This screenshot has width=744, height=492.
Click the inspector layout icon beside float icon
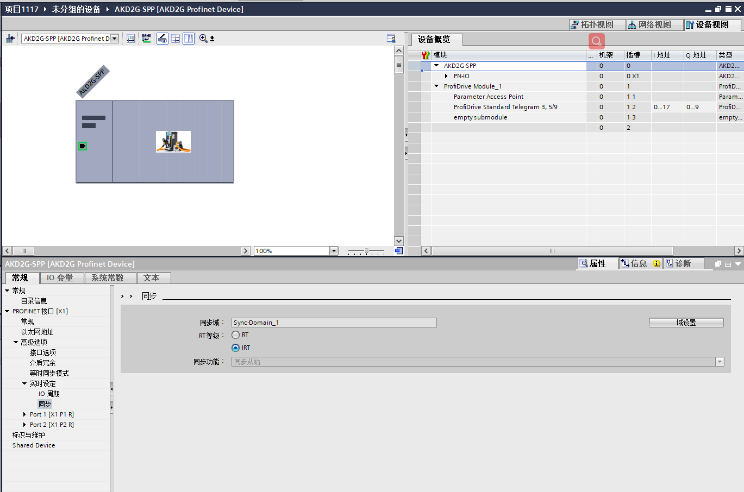pyautogui.click(x=728, y=264)
